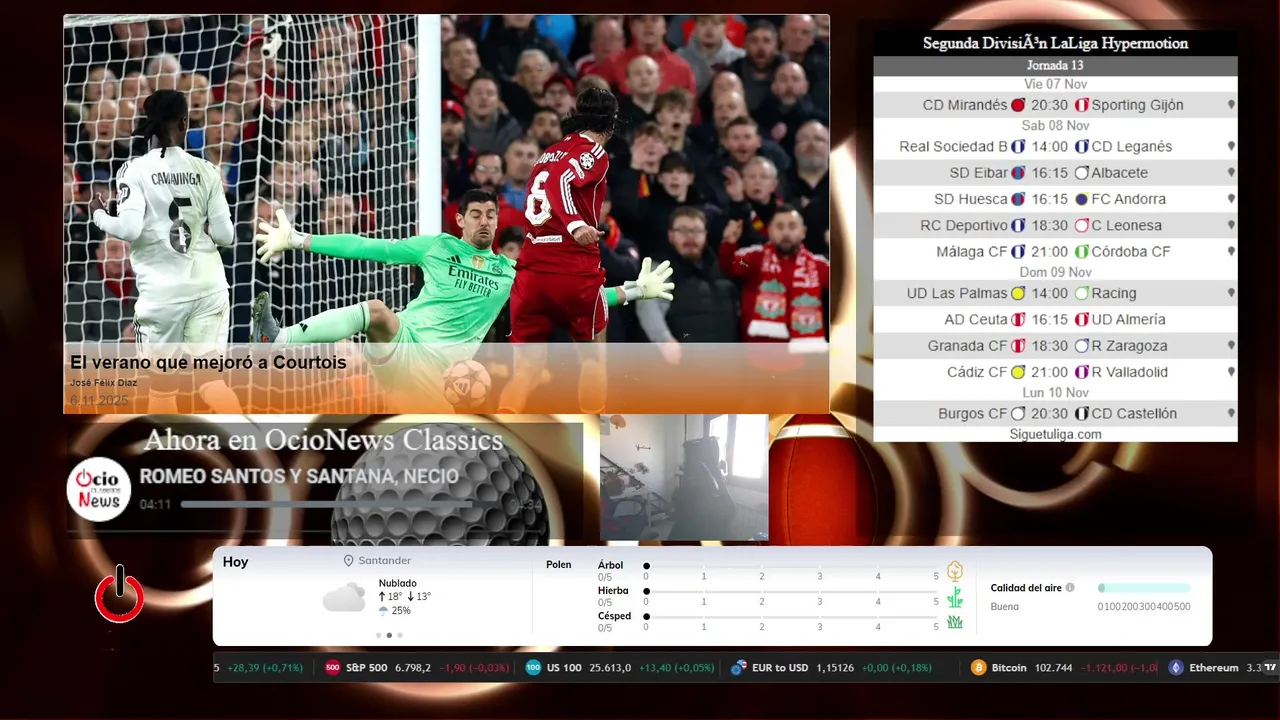
Task: Click the CD Mirandés team crest
Action: (x=1018, y=105)
